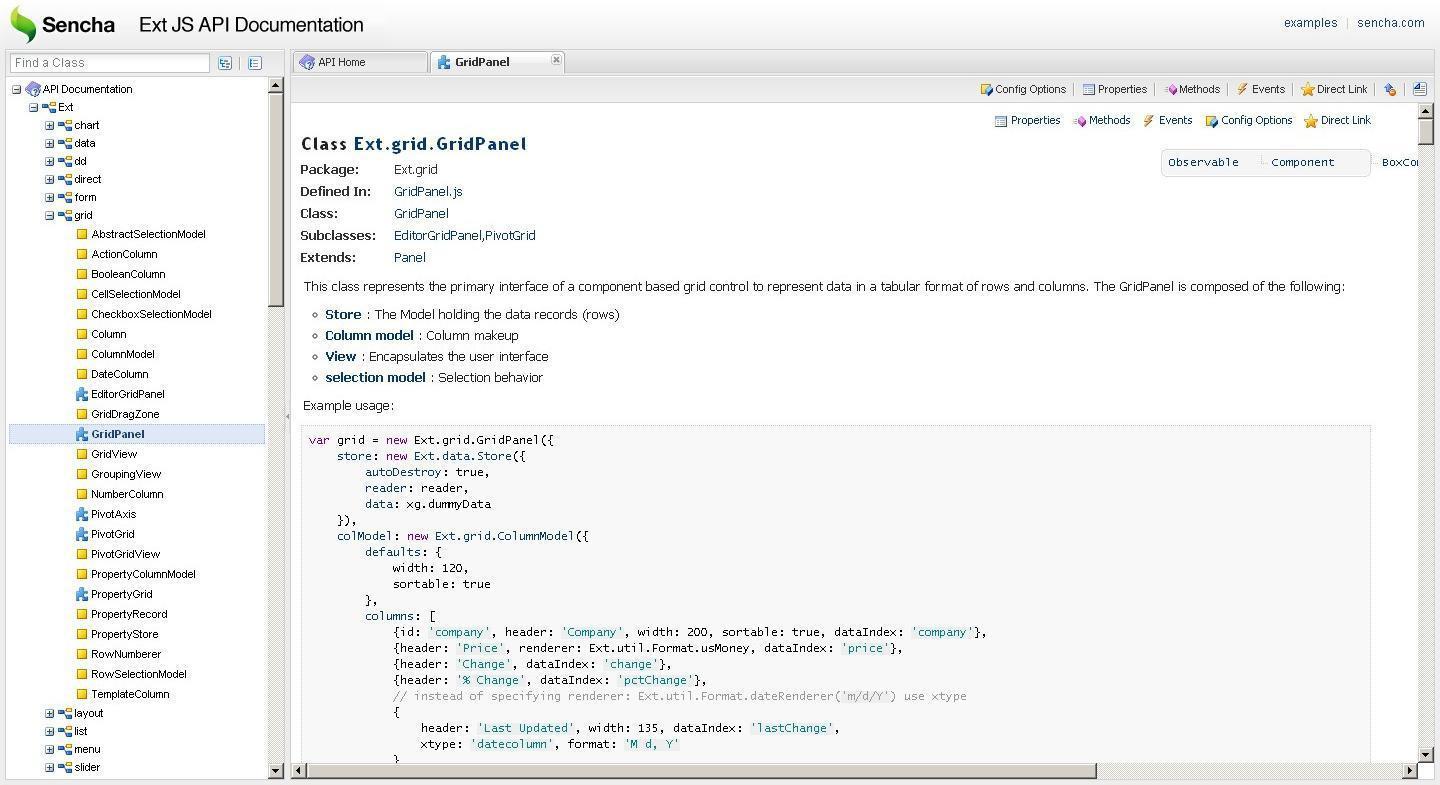
Task: Select GroupingView in class tree
Action: pyautogui.click(x=126, y=474)
